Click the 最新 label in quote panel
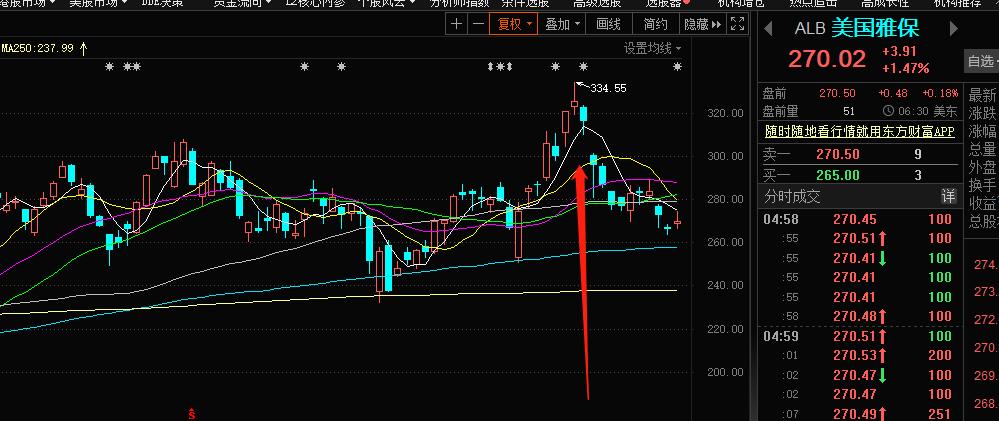Screen dimensions: 999x421 (983, 96)
